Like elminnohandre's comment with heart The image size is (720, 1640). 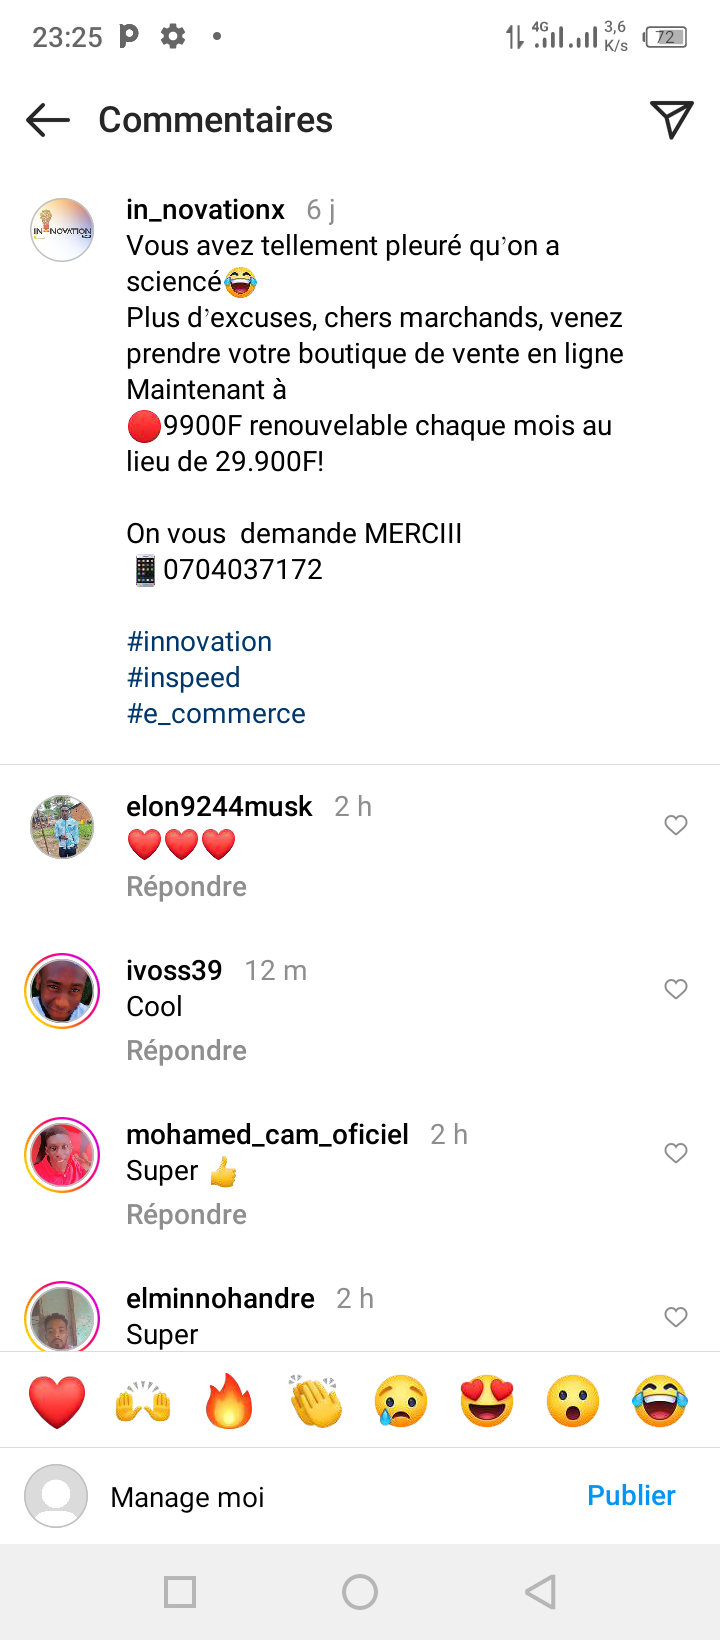pyautogui.click(x=676, y=1317)
